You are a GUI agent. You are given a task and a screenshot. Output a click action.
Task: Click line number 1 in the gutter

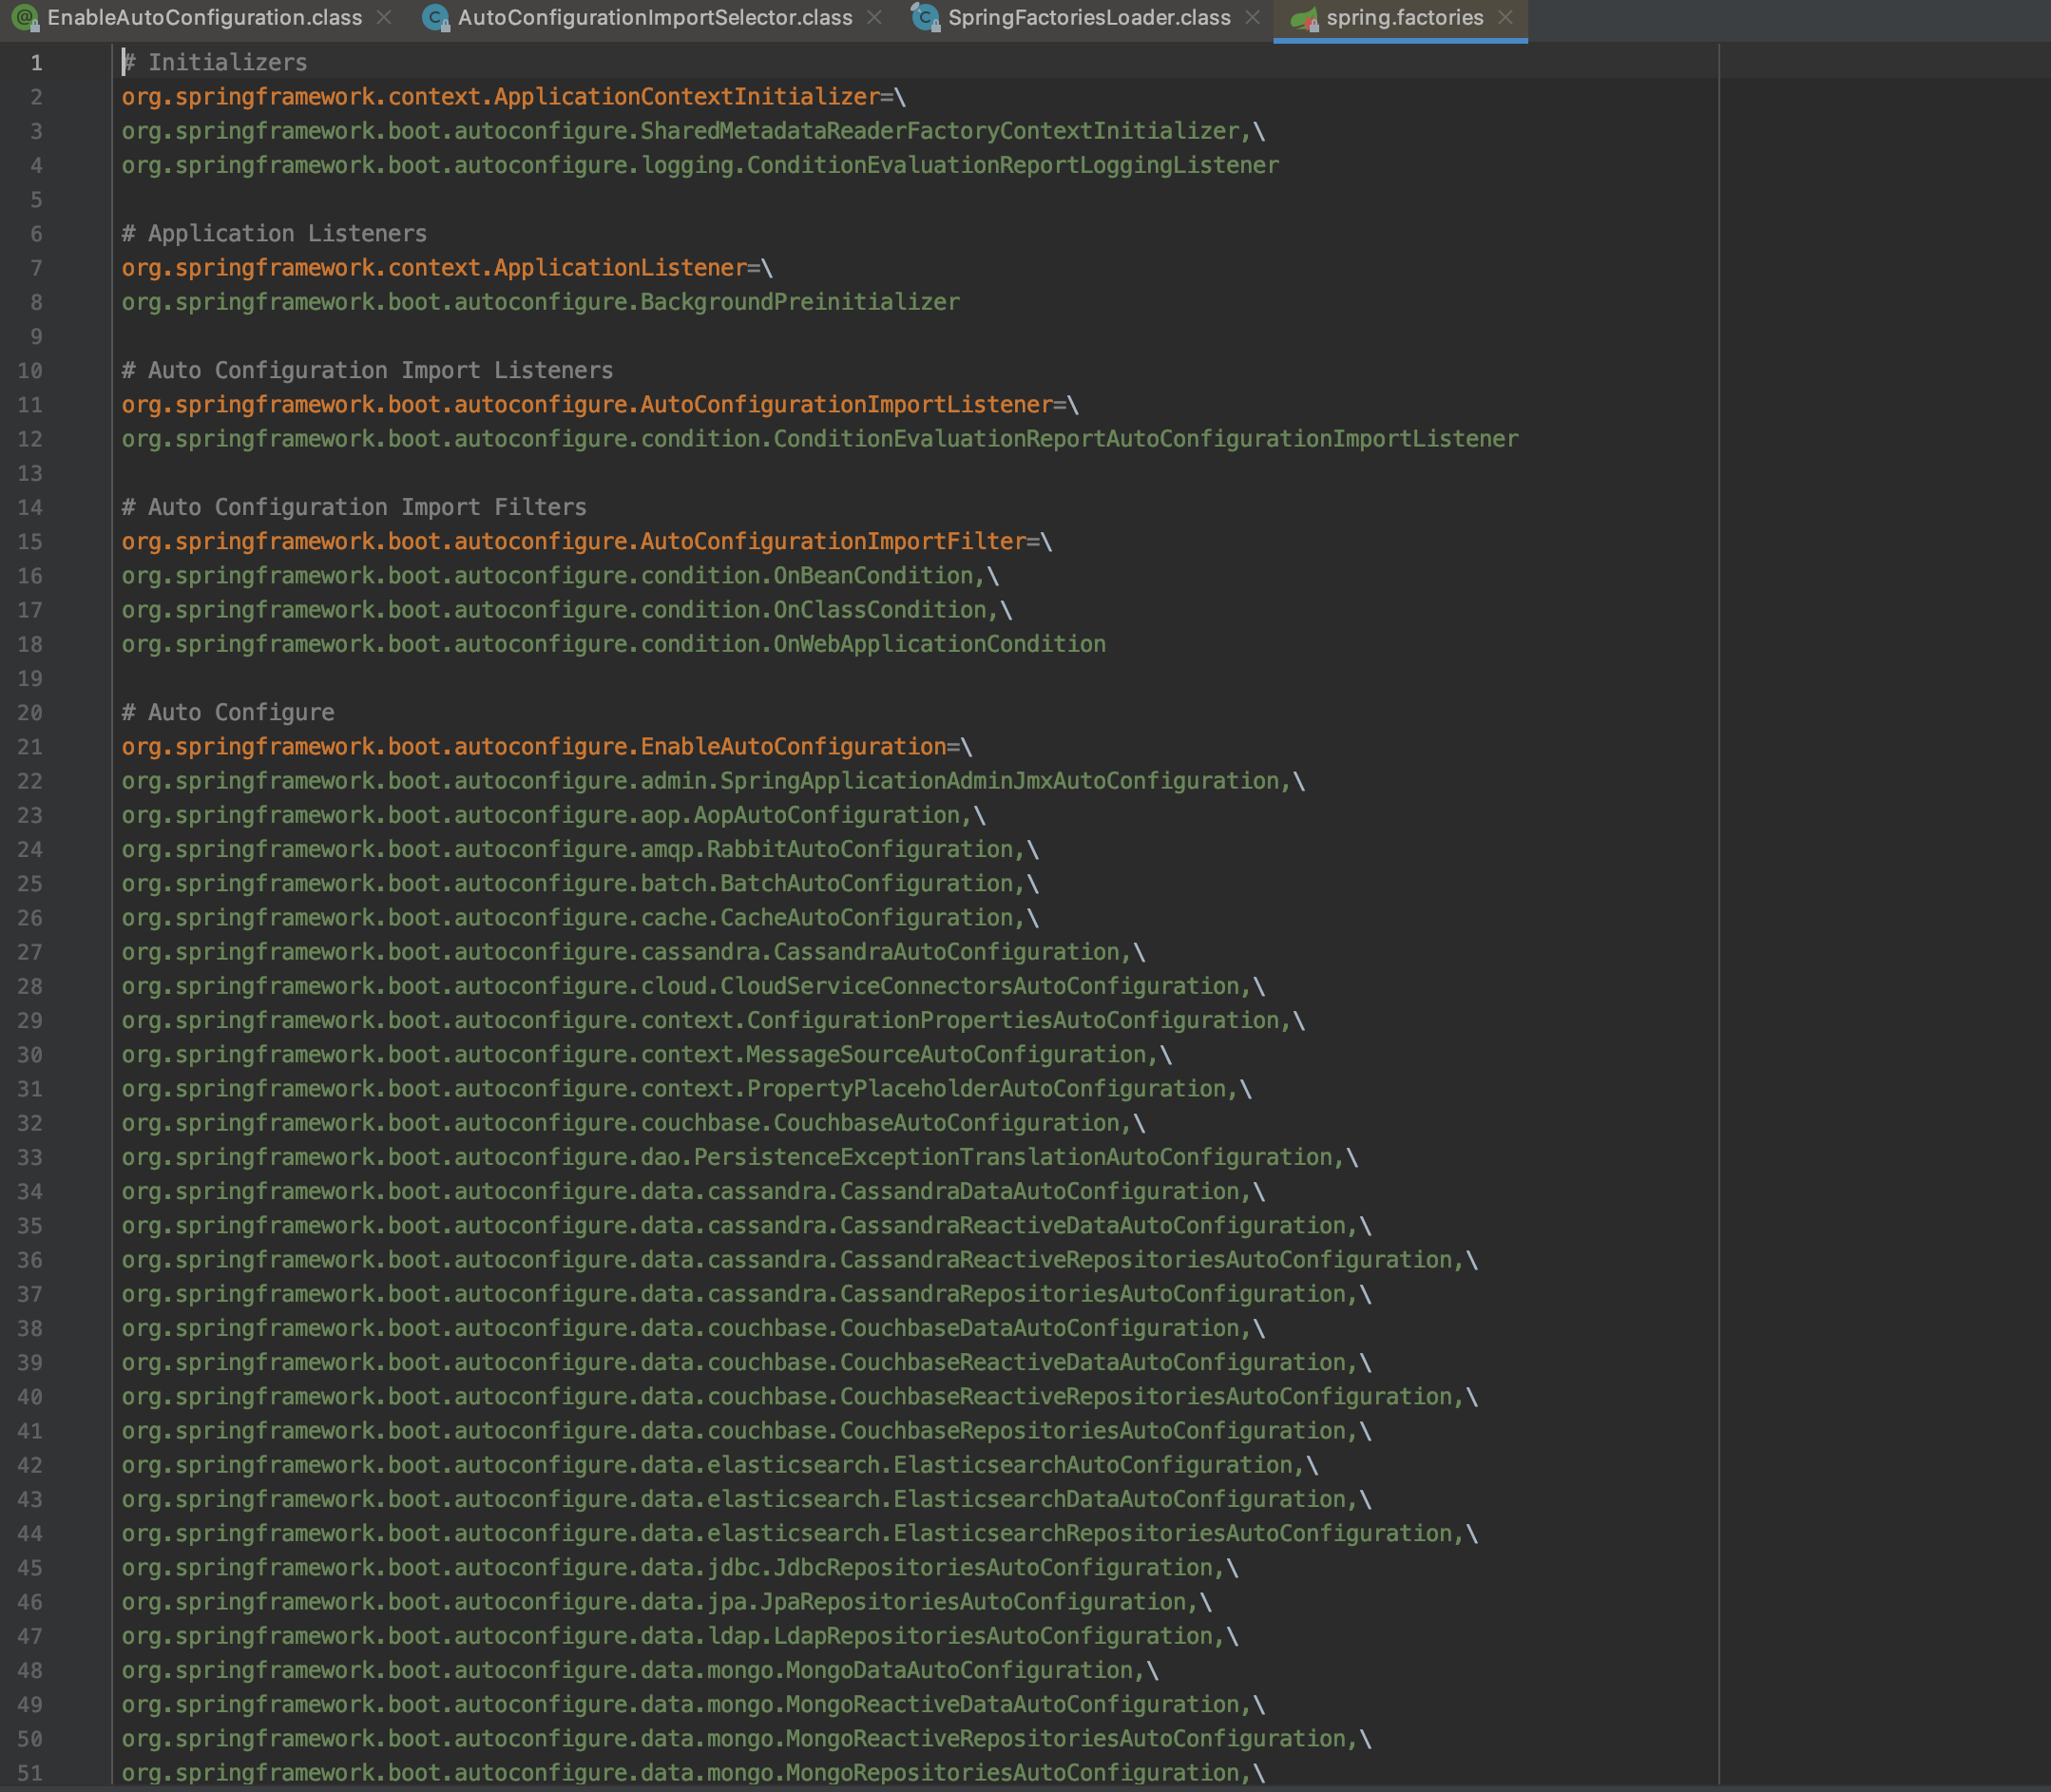[x=36, y=63]
